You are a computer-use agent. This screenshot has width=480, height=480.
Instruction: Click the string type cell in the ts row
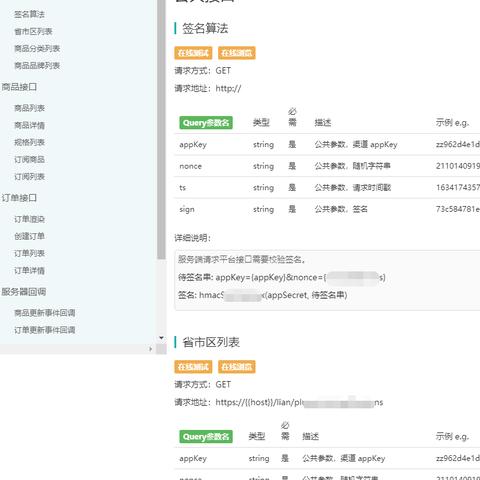[263, 188]
